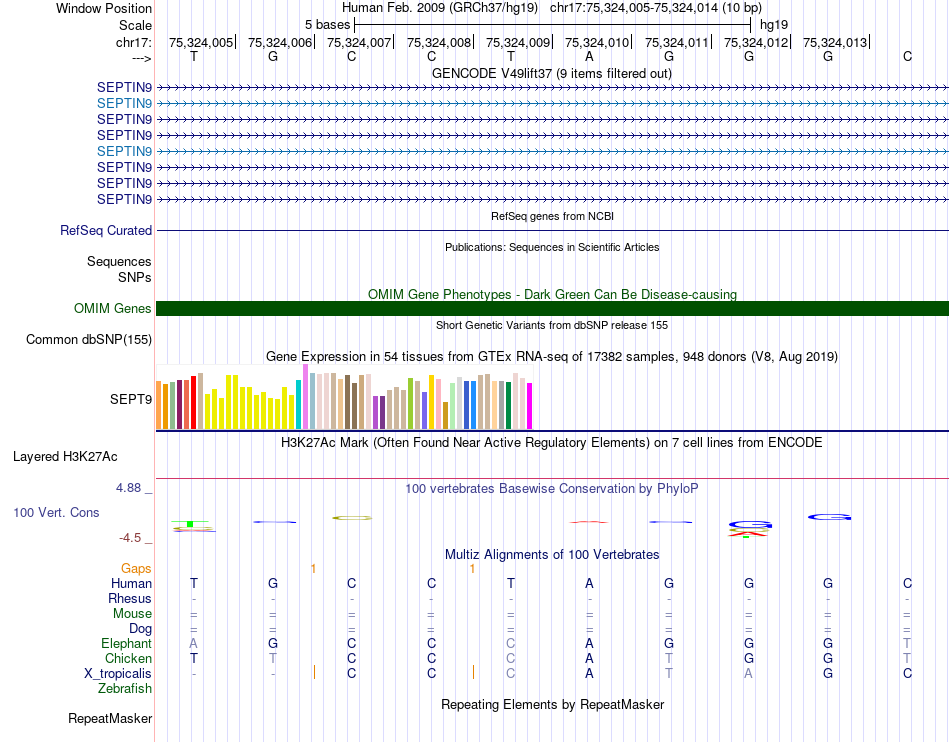Viewport: 950px width, 742px height.
Task: Click the chr17: base position label
Action: [133, 42]
